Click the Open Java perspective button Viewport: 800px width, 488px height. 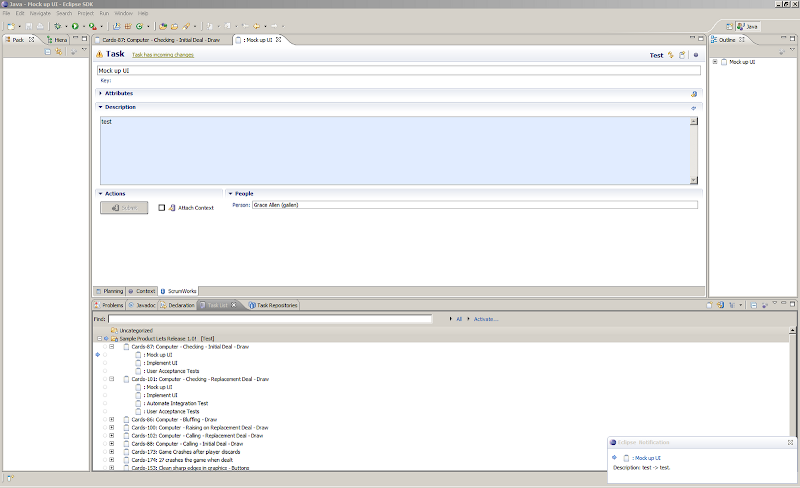pyautogui.click(x=750, y=26)
